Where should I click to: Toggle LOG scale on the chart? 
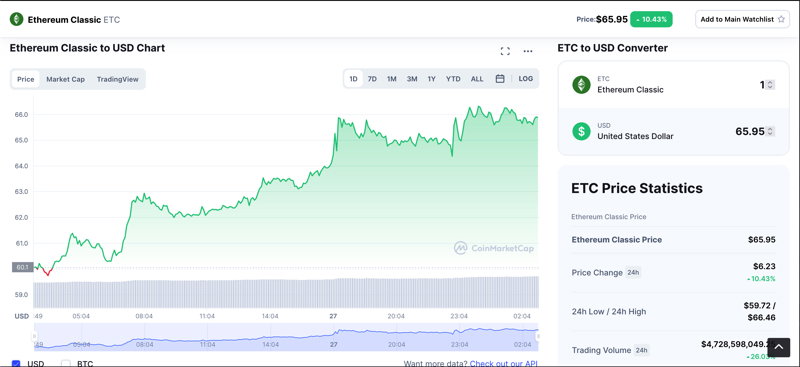coord(526,79)
